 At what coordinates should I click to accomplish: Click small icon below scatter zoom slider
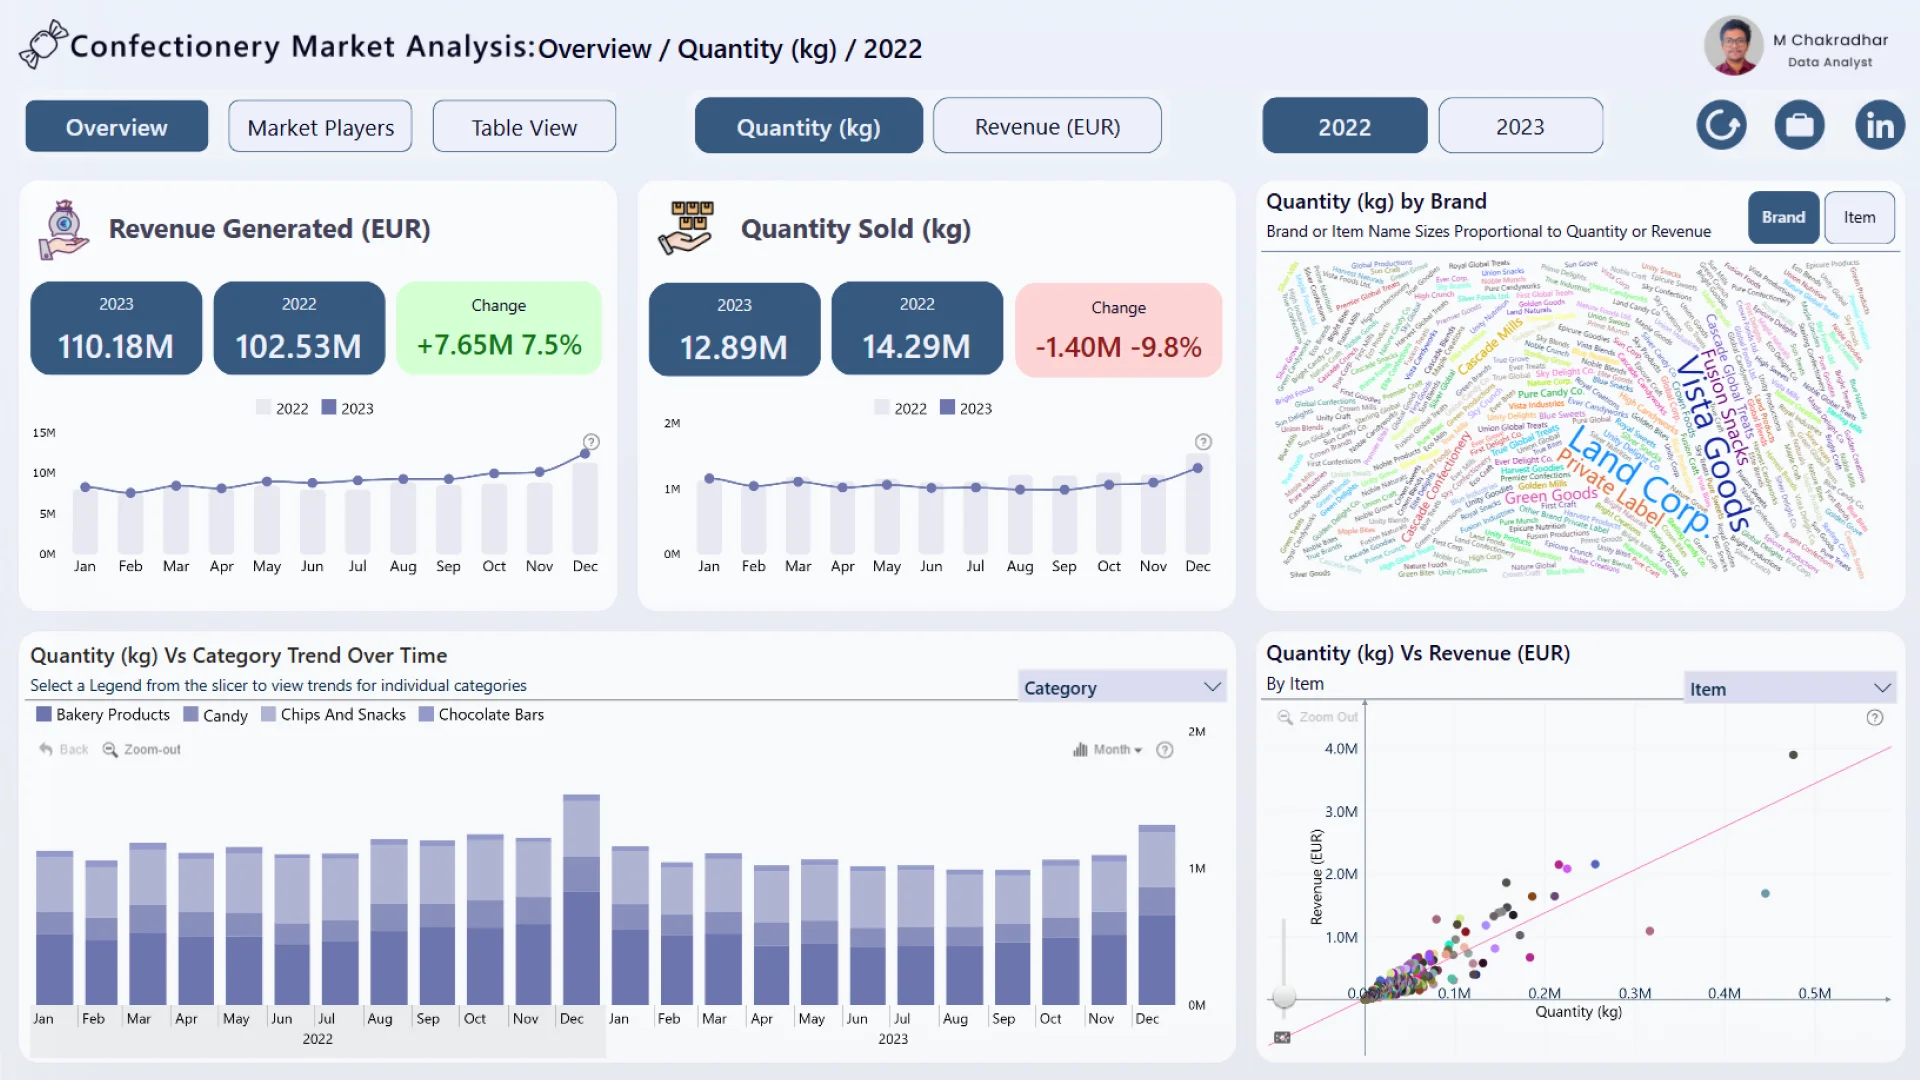tap(1282, 1038)
